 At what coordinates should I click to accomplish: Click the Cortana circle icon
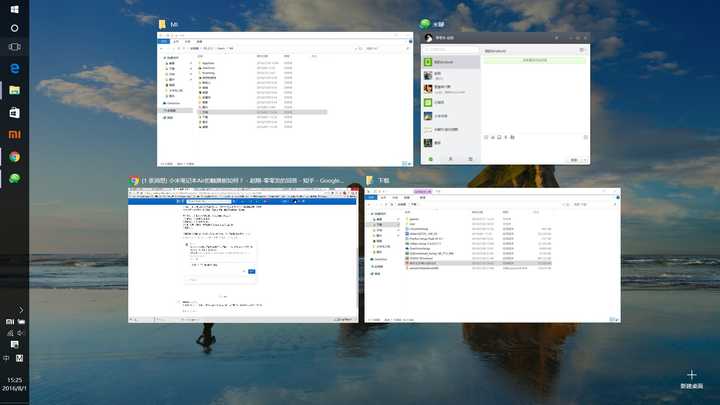[14, 28]
